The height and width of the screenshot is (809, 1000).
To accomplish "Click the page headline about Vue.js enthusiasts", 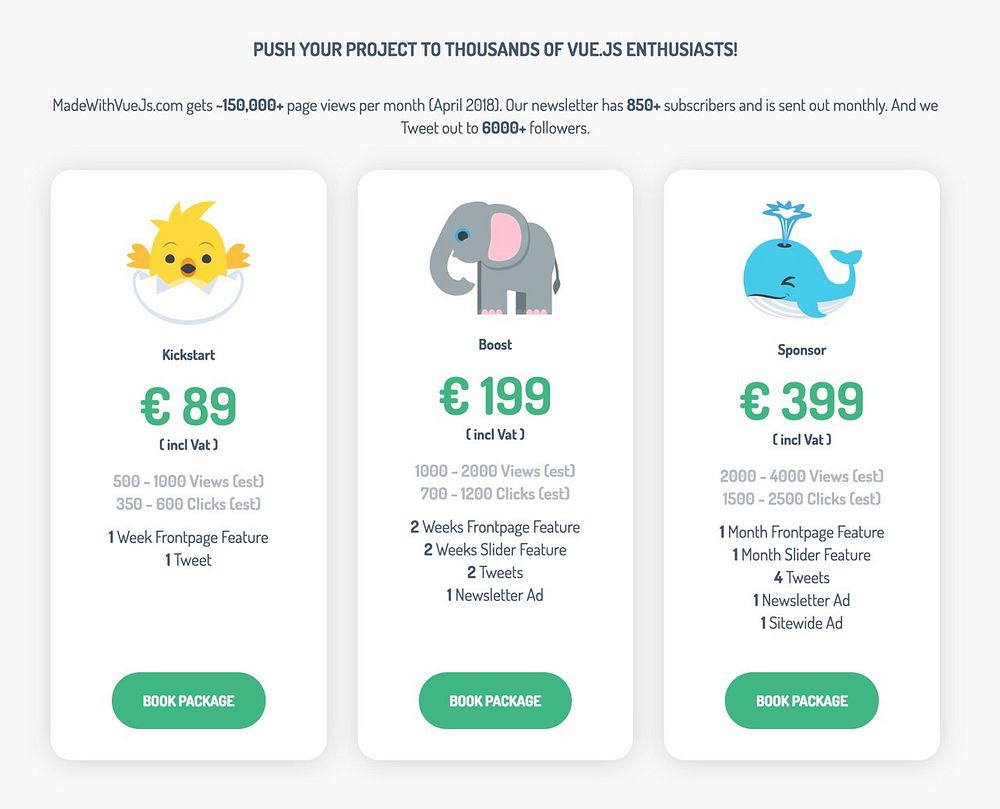I will [495, 49].
